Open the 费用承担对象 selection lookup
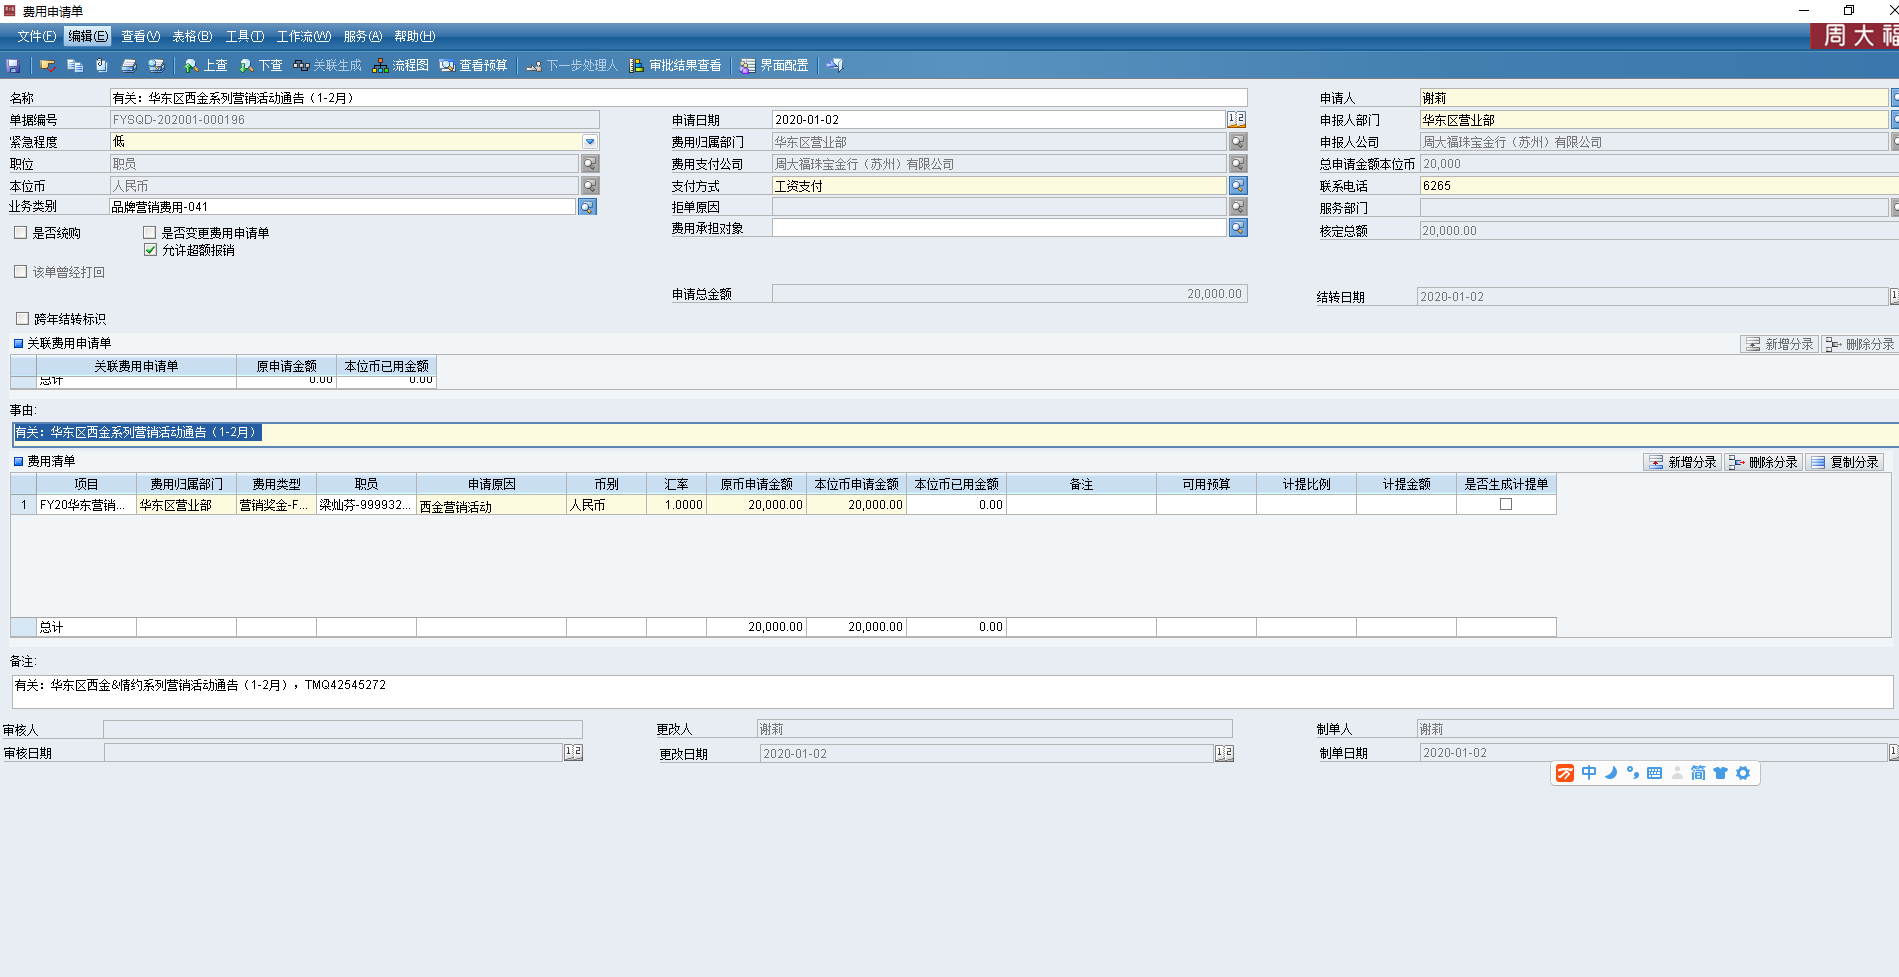The height and width of the screenshot is (977, 1899). tap(1238, 228)
